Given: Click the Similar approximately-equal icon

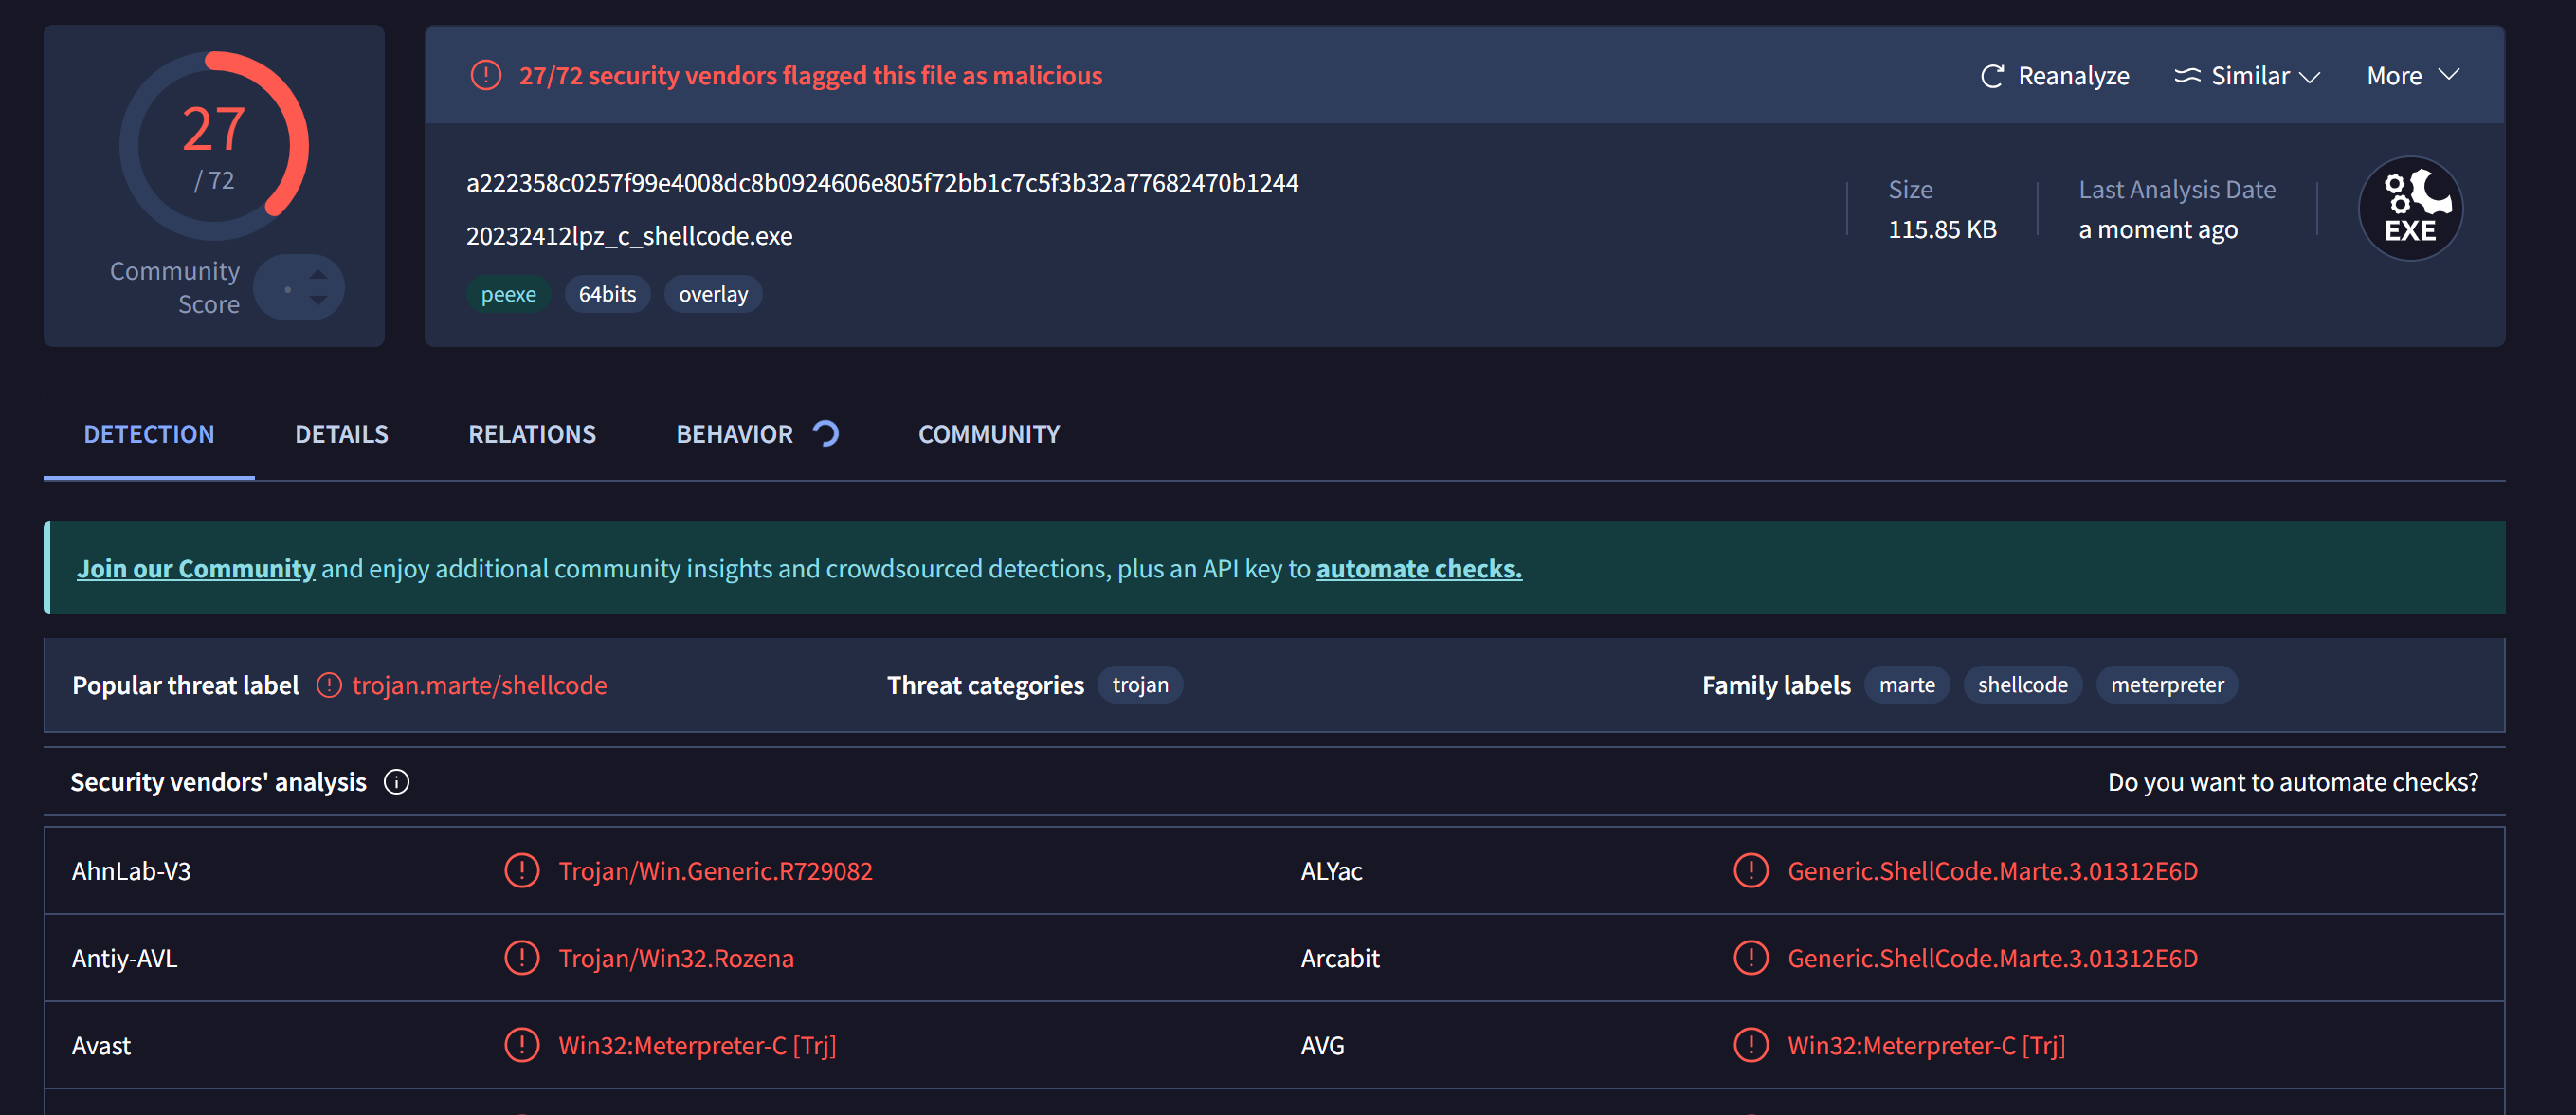Looking at the screenshot, I should (x=2187, y=76).
